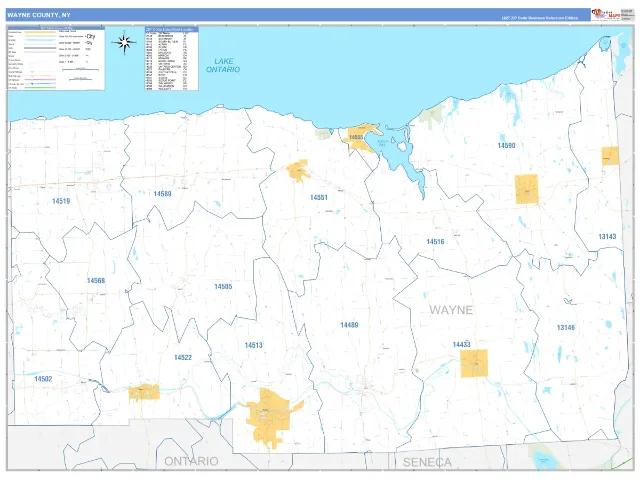
Task: Select ZIP code label 14590
Action: pyautogui.click(x=506, y=145)
